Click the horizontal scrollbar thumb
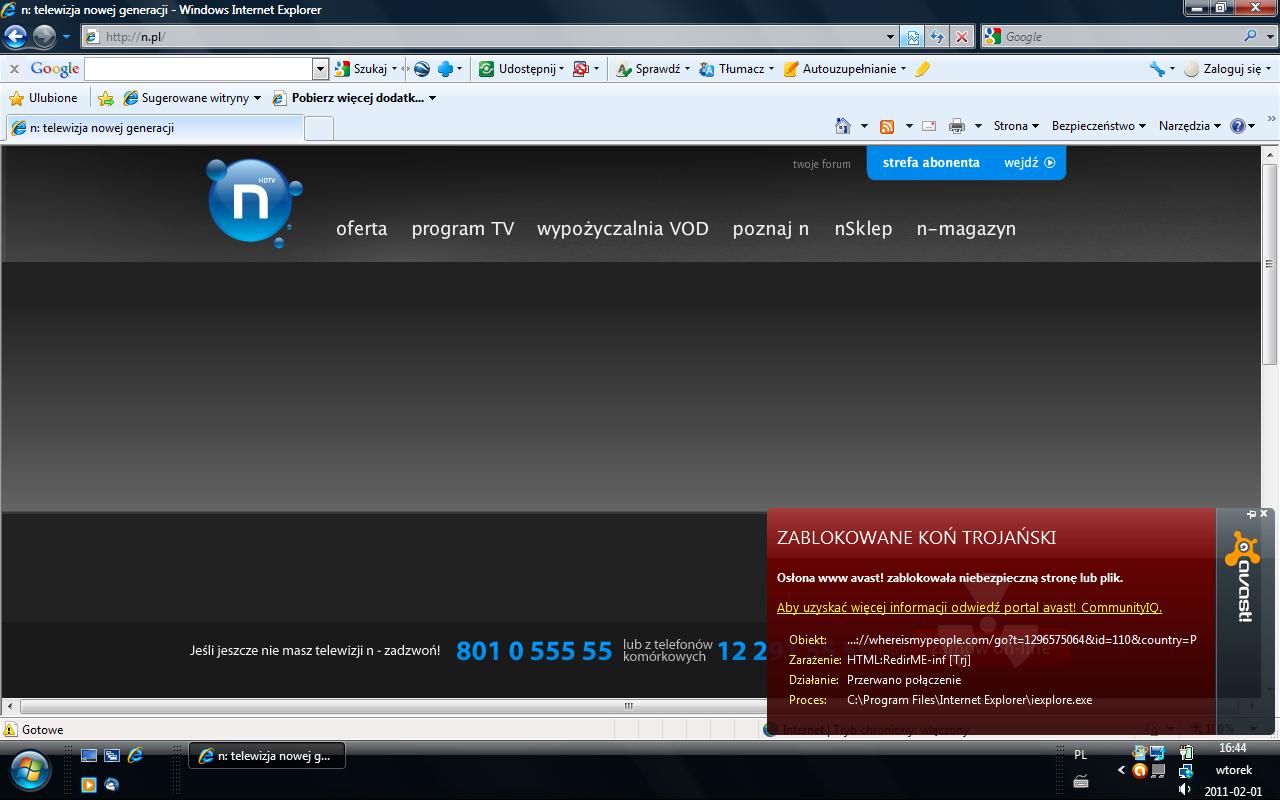 coord(630,706)
